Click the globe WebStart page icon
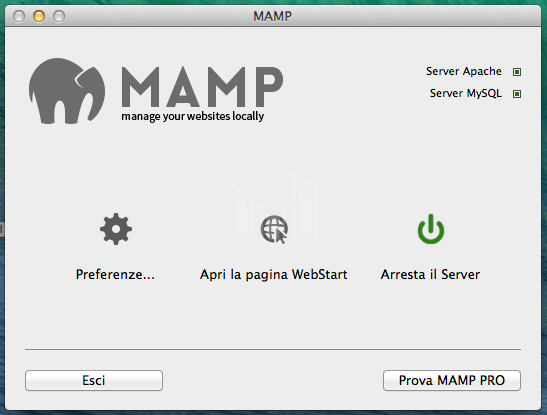This screenshot has height=415, width=547. [274, 229]
